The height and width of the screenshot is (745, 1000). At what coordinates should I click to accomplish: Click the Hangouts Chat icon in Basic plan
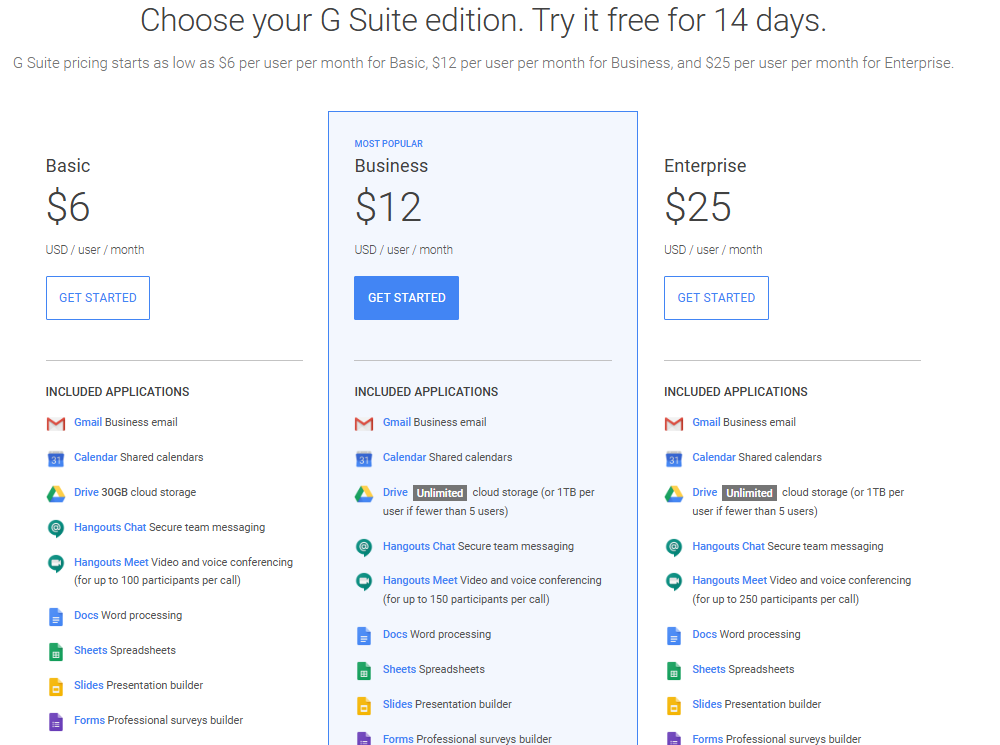[56, 528]
